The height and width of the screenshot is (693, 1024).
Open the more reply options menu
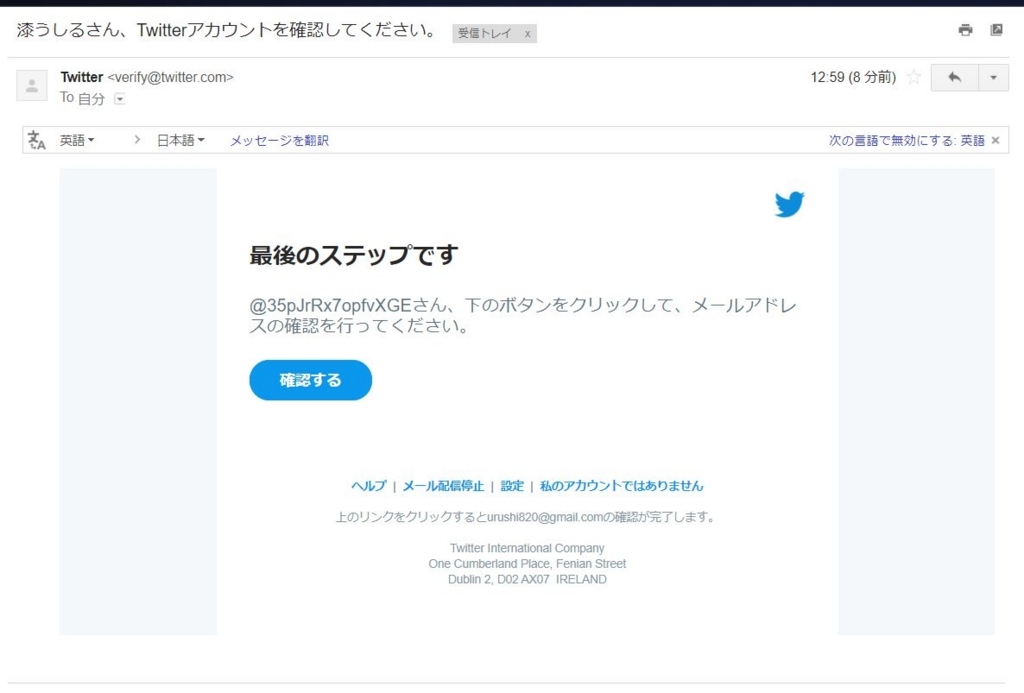pyautogui.click(x=993, y=77)
